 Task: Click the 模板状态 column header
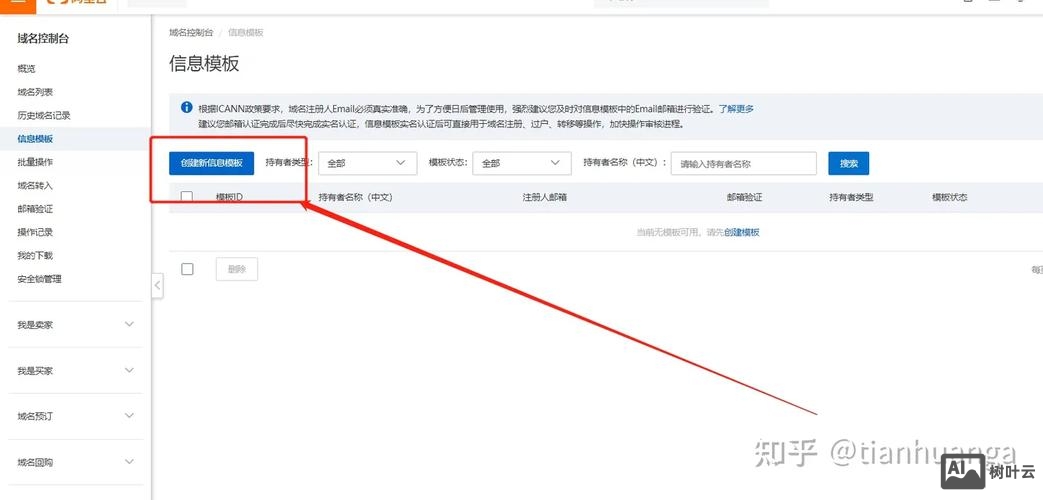[950, 197]
